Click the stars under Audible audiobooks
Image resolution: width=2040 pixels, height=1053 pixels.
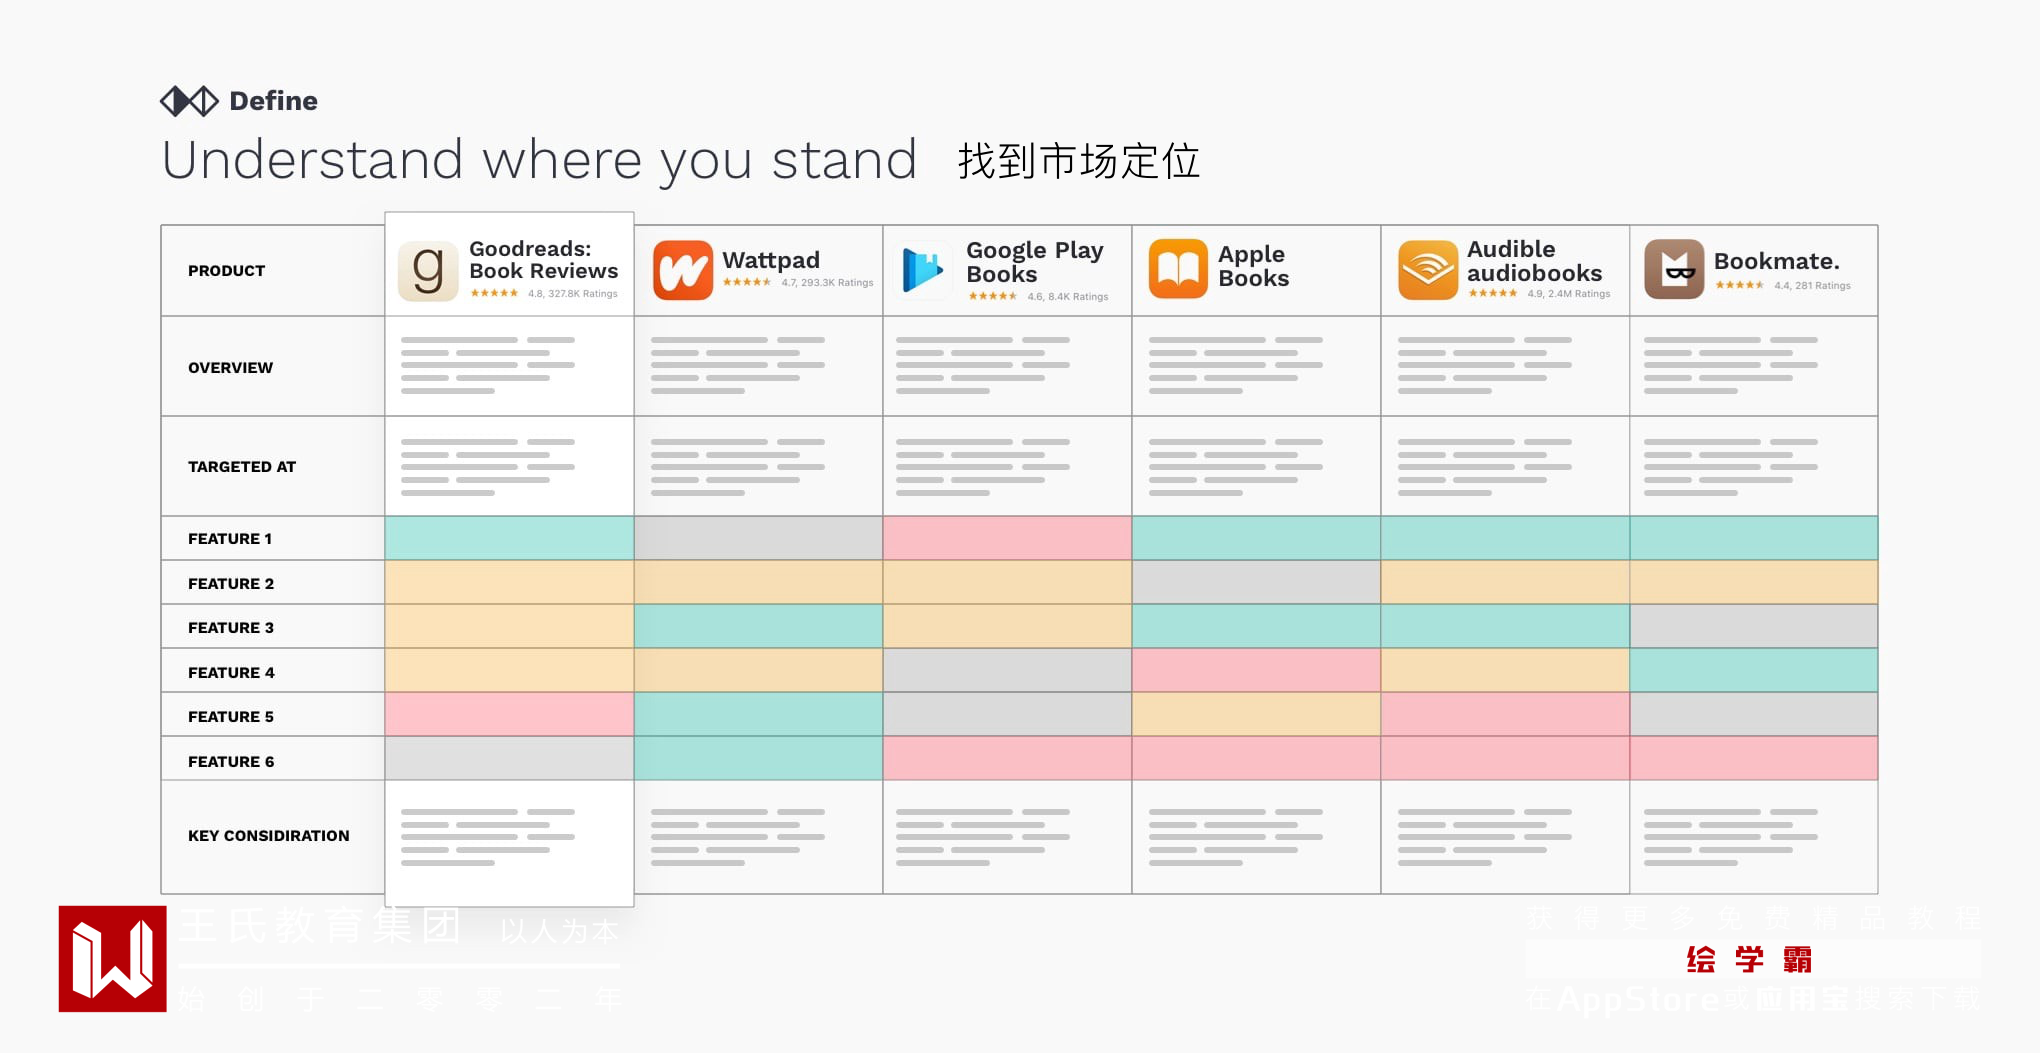click(1493, 293)
